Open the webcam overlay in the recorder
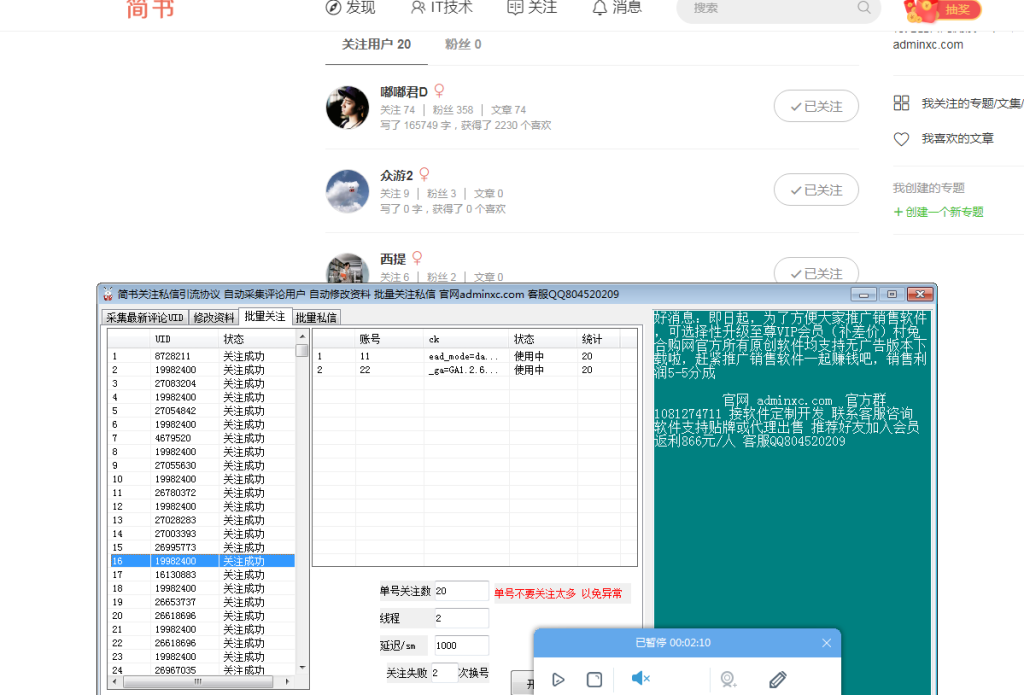 (x=728, y=680)
